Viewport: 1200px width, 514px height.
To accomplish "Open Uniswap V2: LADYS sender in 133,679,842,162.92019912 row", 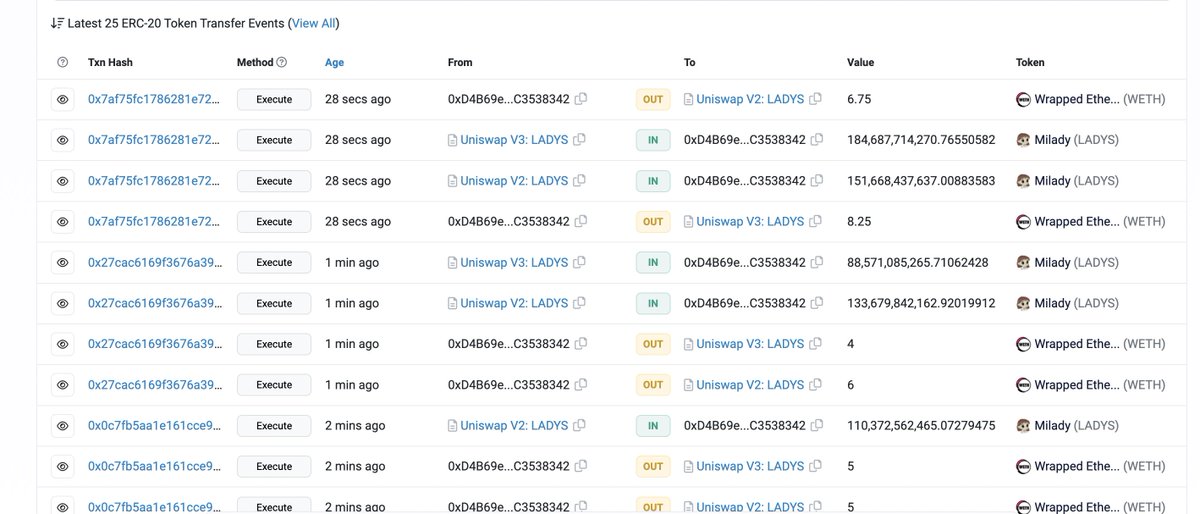I will pos(514,303).
